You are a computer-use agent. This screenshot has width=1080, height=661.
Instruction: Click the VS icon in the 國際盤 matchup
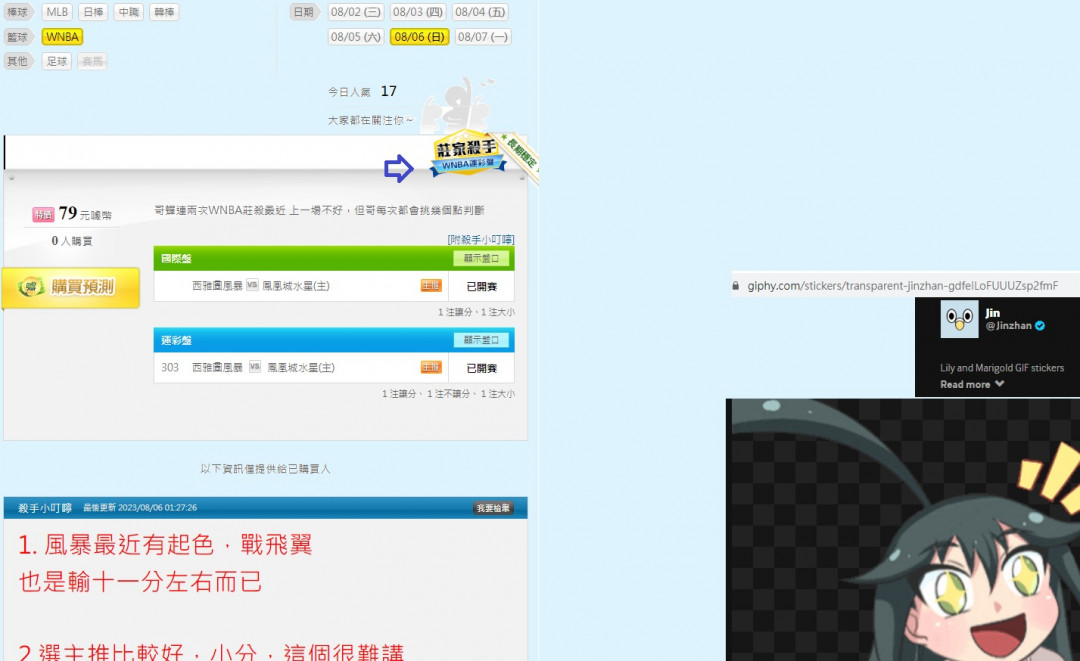(x=252, y=285)
